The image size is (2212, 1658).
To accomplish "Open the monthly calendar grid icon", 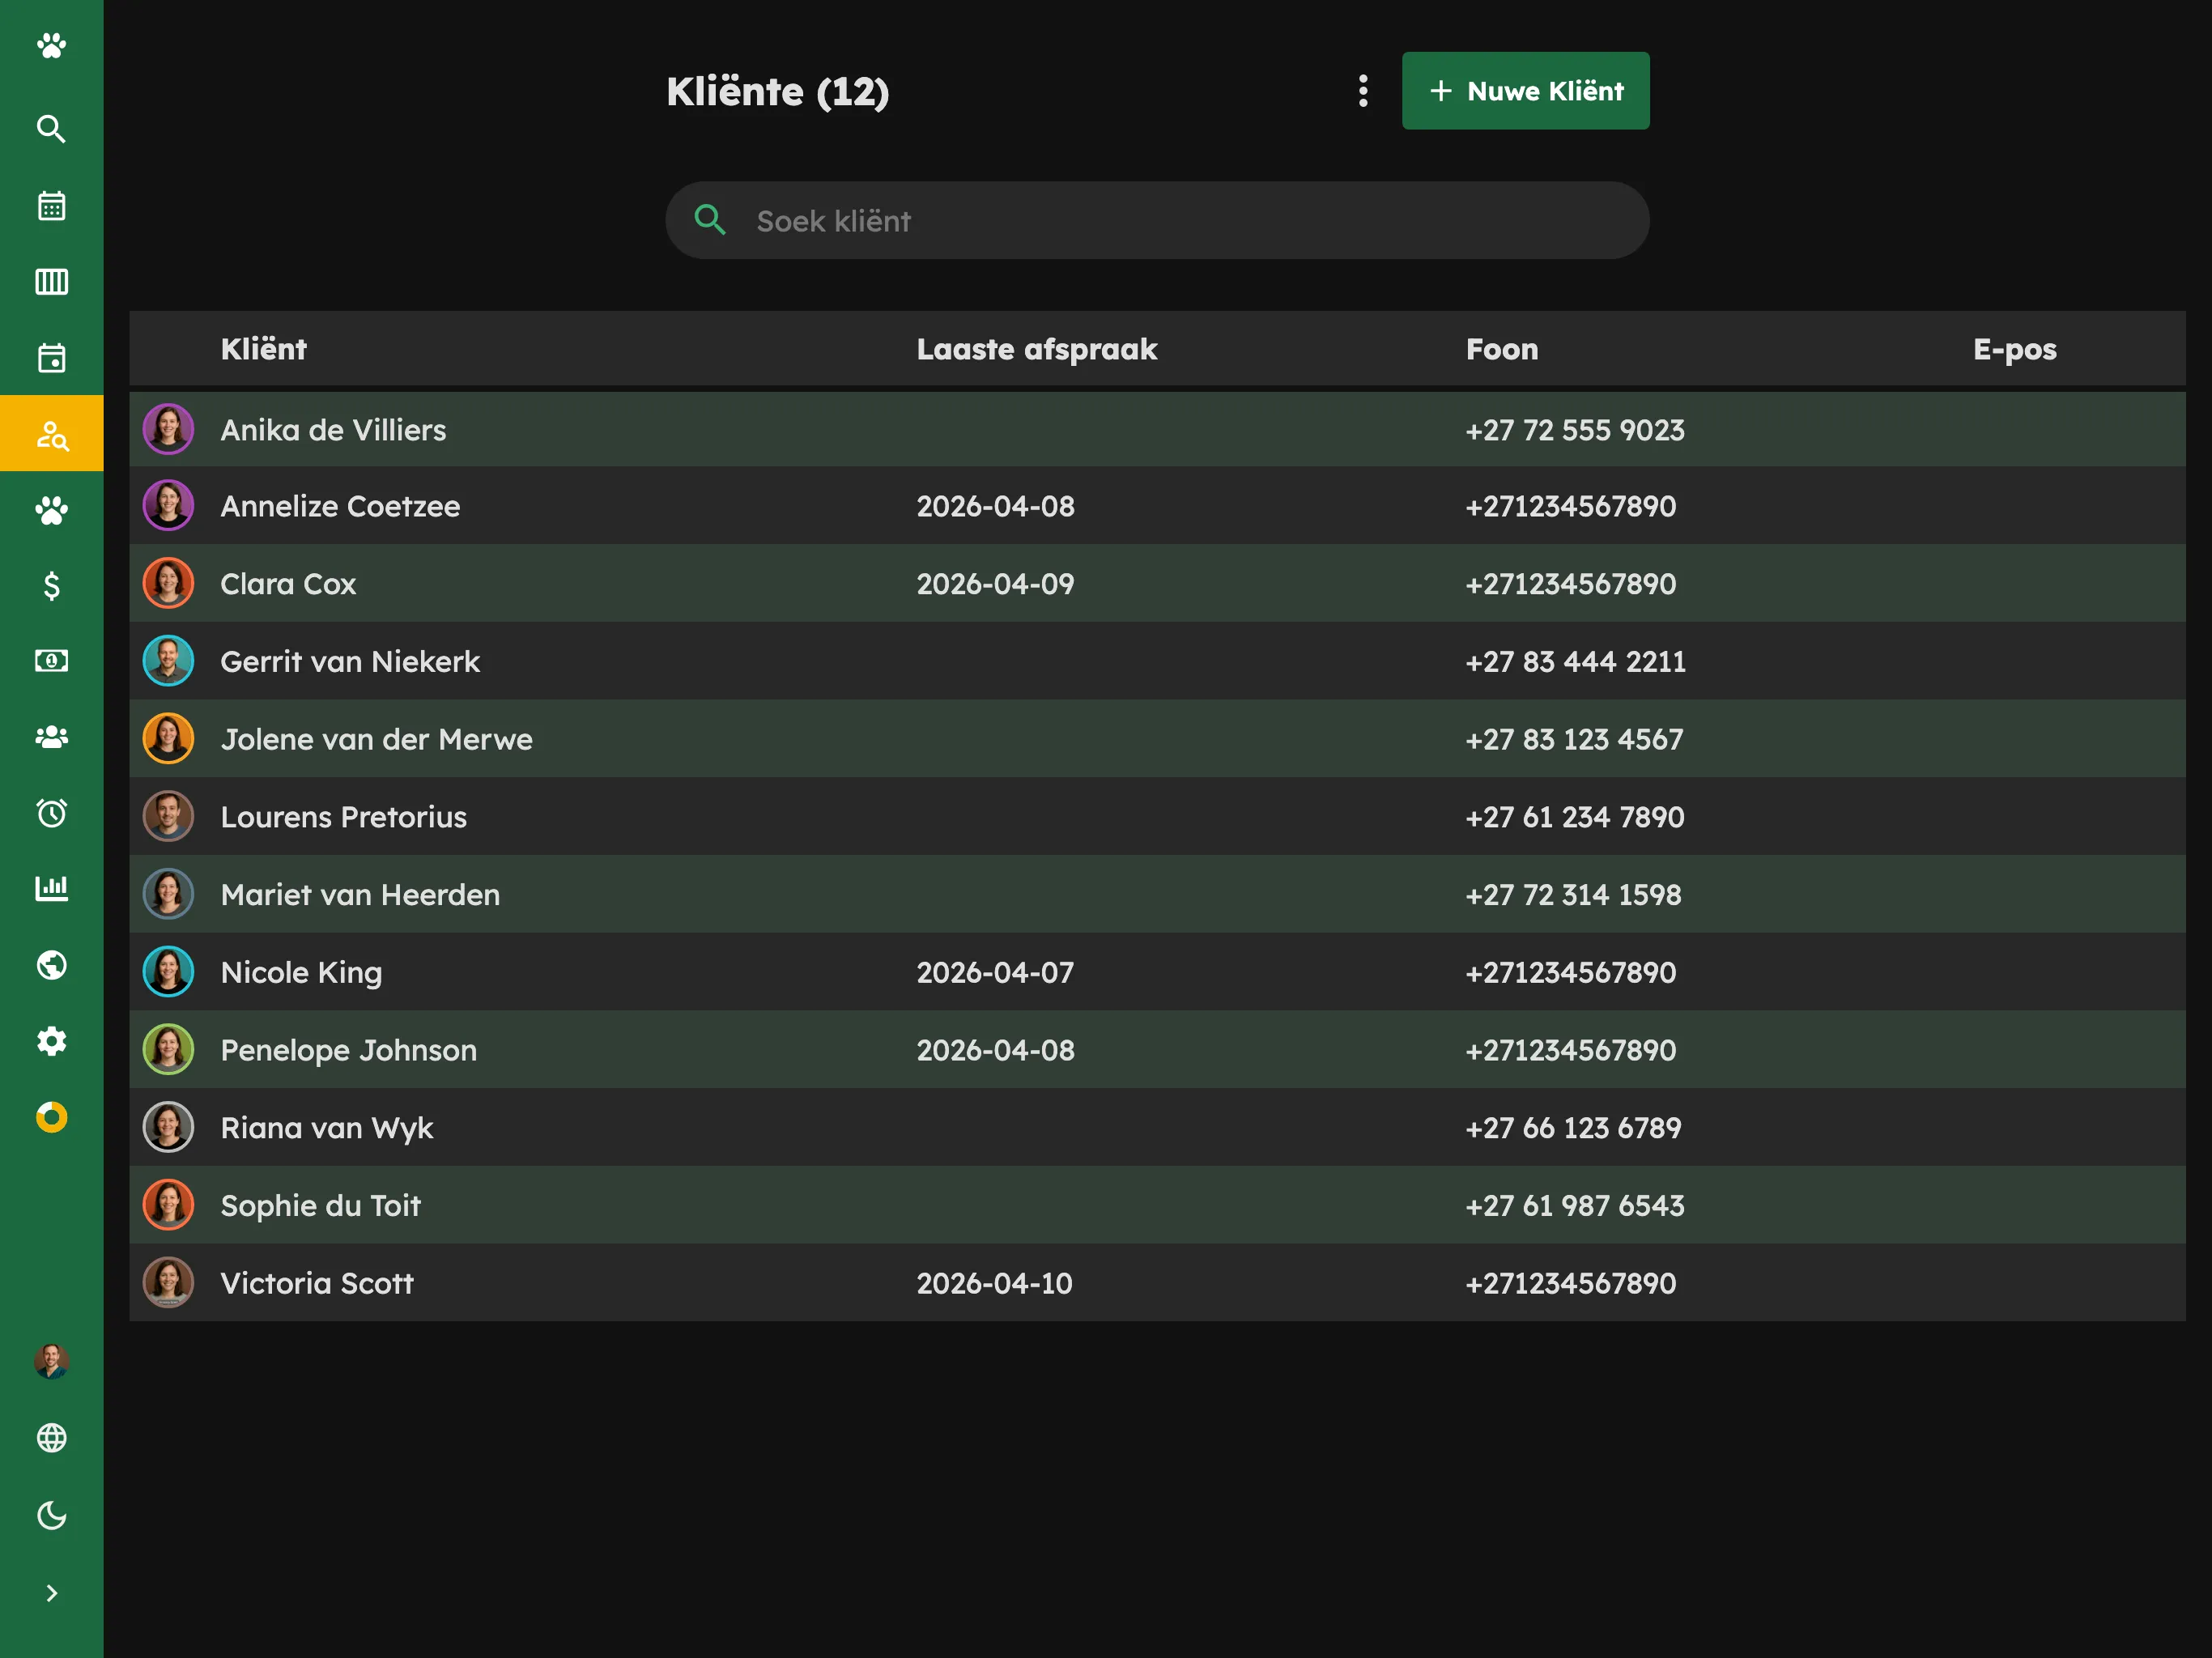I will click(x=51, y=206).
